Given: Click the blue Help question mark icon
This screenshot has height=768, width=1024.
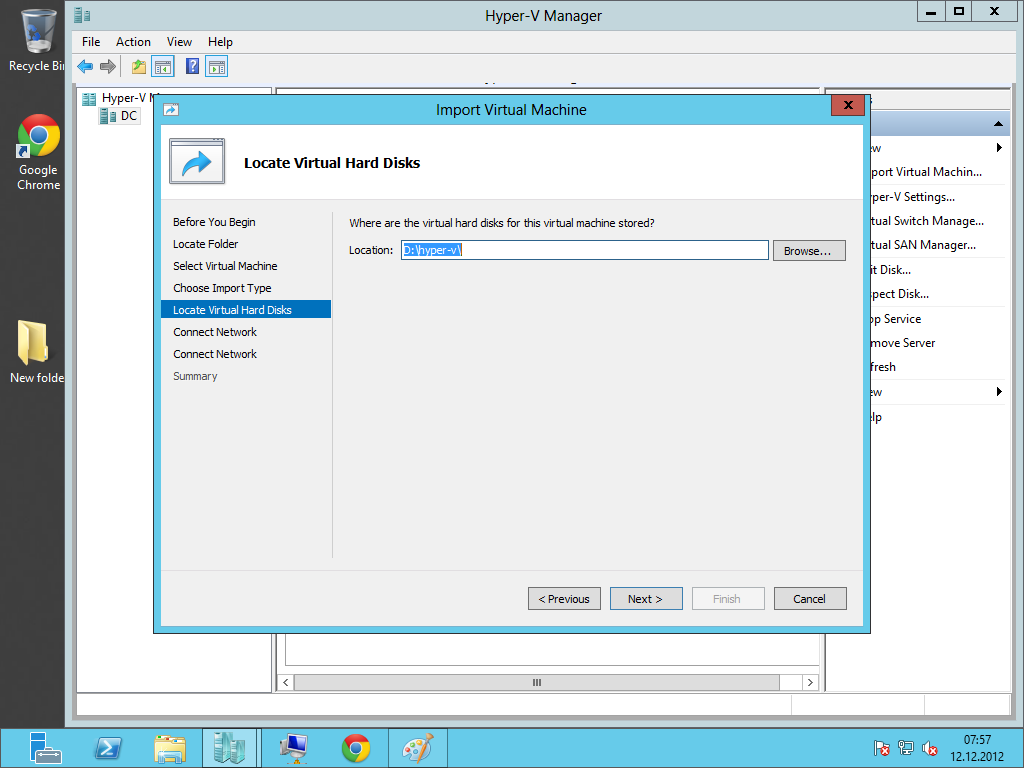Looking at the screenshot, I should point(192,67).
